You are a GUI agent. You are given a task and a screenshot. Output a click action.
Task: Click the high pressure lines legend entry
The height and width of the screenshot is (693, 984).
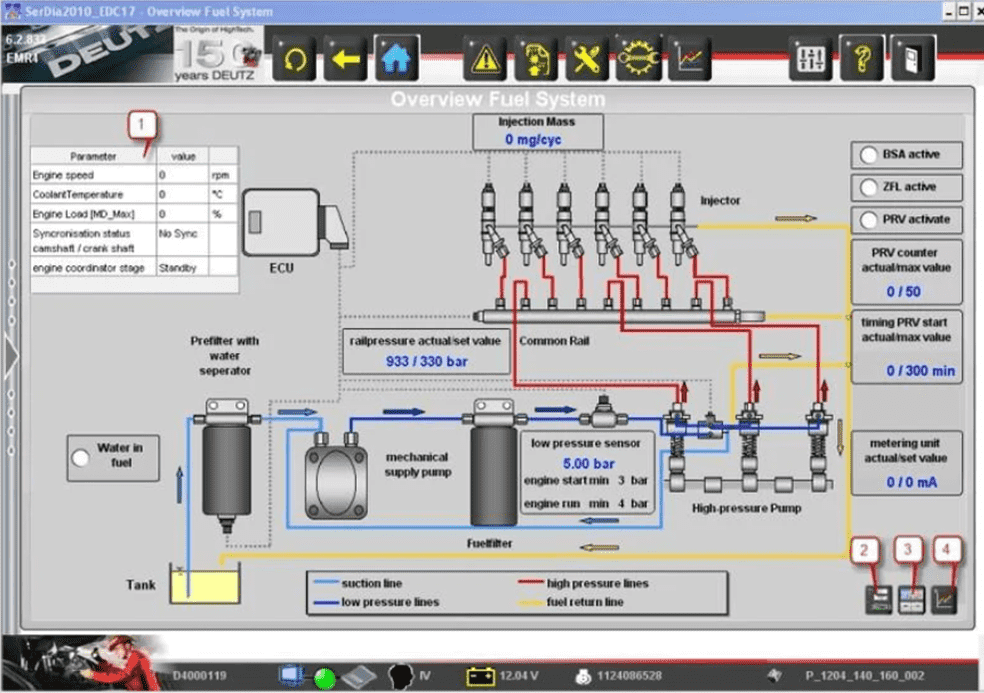[583, 583]
